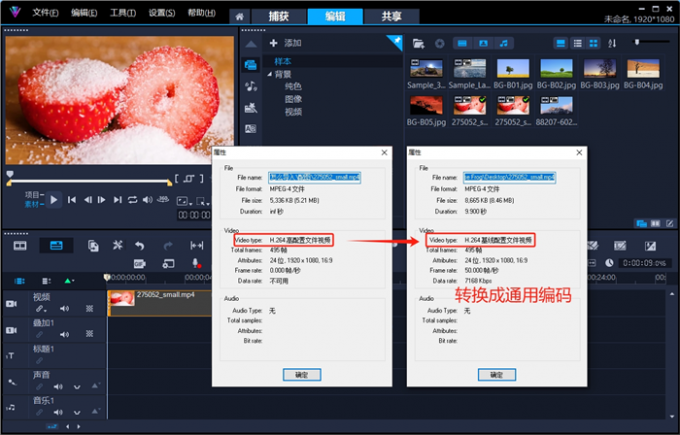Mute the 叠加1 overlay track
680x435 pixels.
[x=65, y=334]
